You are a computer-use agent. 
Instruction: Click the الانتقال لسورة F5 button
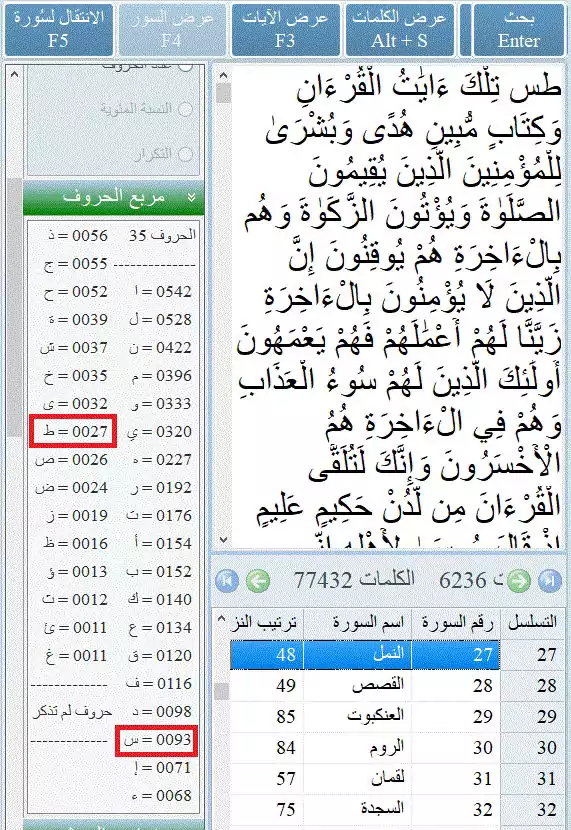point(58,30)
